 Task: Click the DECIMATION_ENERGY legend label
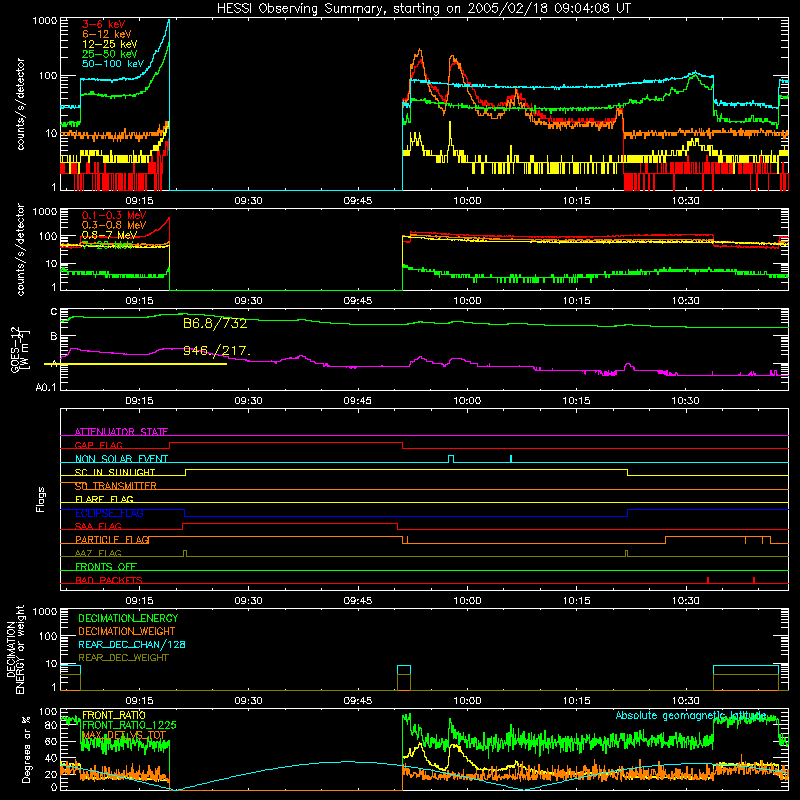128,618
